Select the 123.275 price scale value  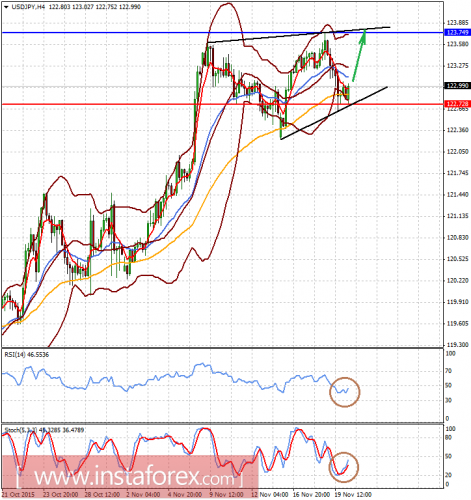pyautogui.click(x=457, y=66)
